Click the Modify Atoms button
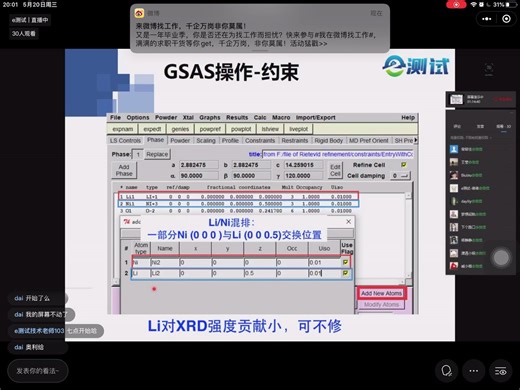The height and width of the screenshot is (390, 520). [x=382, y=304]
